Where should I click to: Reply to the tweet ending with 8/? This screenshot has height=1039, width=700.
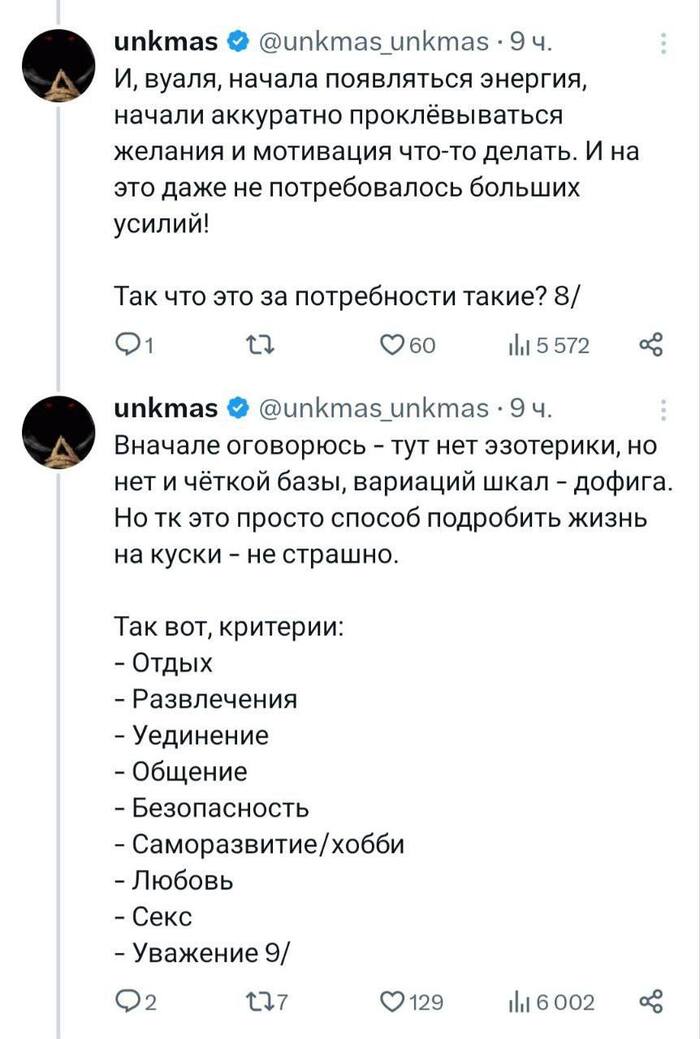tap(127, 346)
